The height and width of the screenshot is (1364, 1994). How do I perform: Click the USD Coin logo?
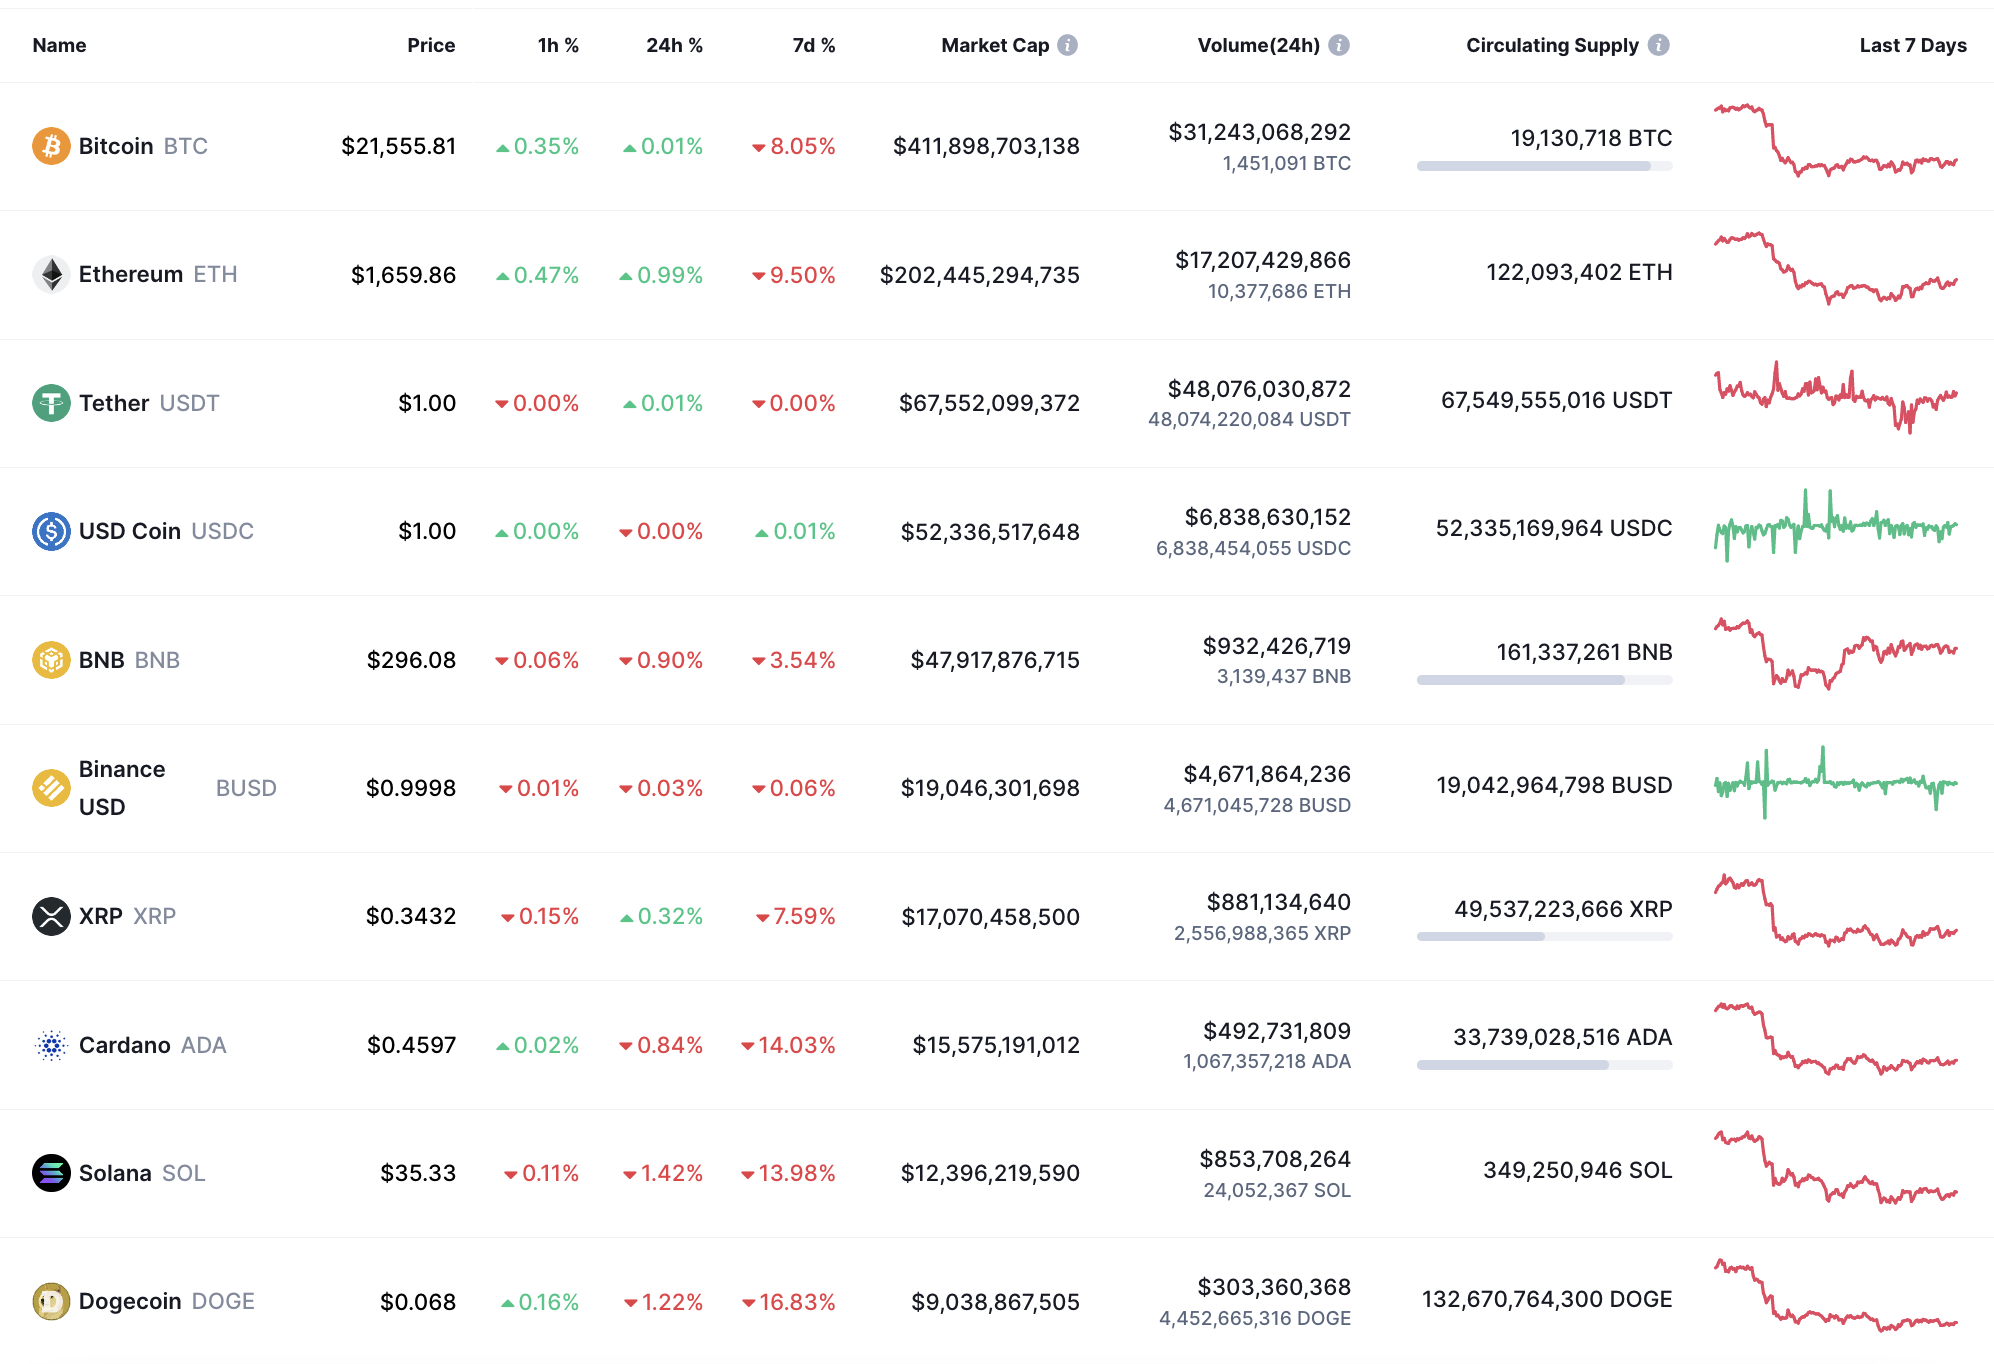tap(49, 531)
